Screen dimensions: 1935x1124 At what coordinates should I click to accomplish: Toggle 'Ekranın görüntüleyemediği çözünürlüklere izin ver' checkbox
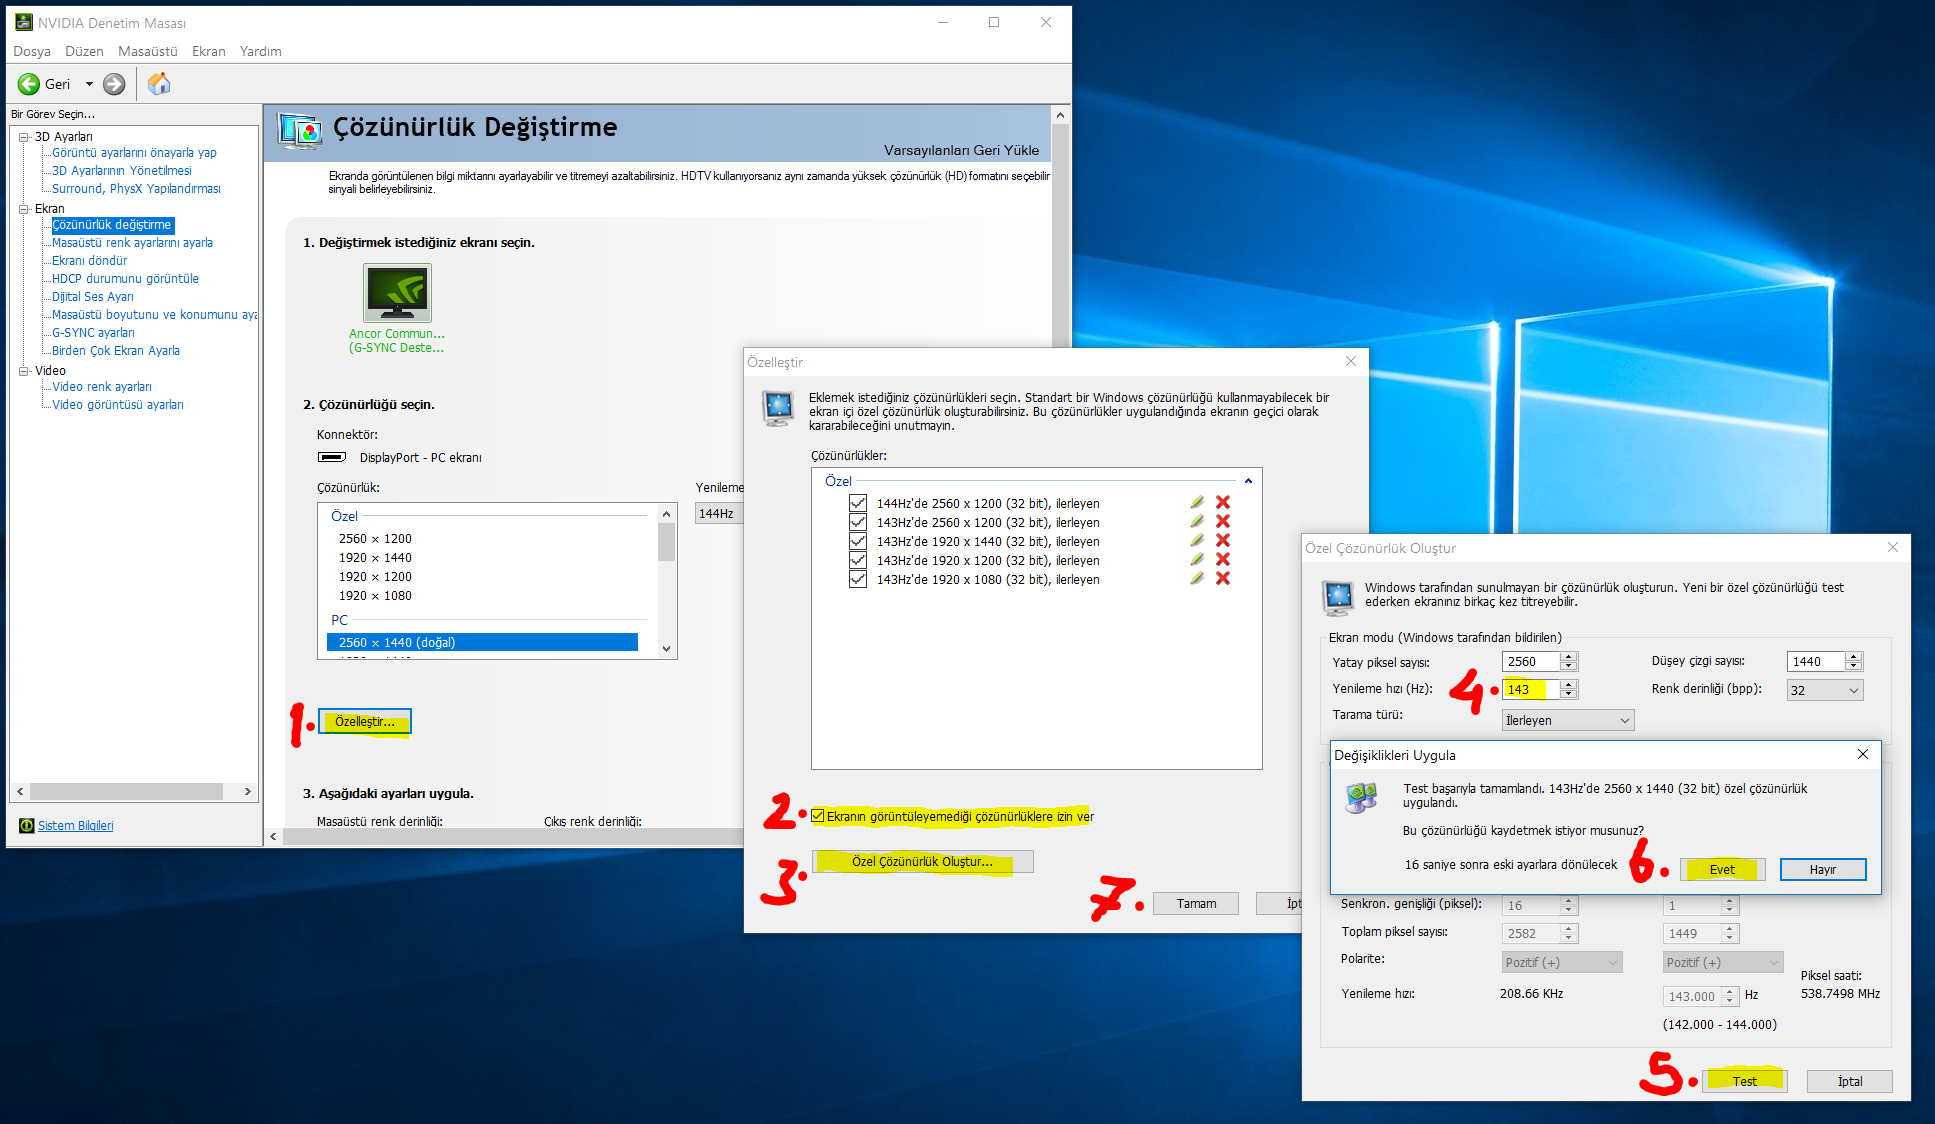point(818,816)
